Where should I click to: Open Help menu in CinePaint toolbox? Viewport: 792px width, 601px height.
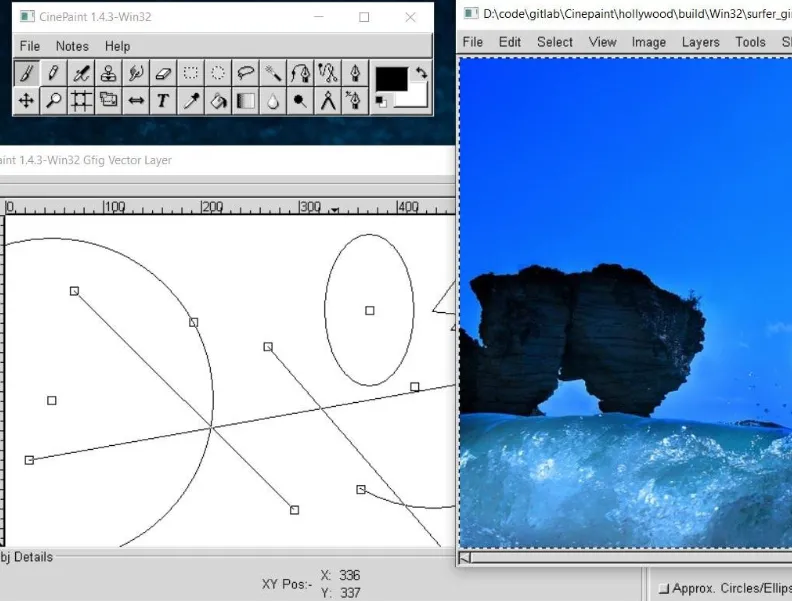point(117,46)
